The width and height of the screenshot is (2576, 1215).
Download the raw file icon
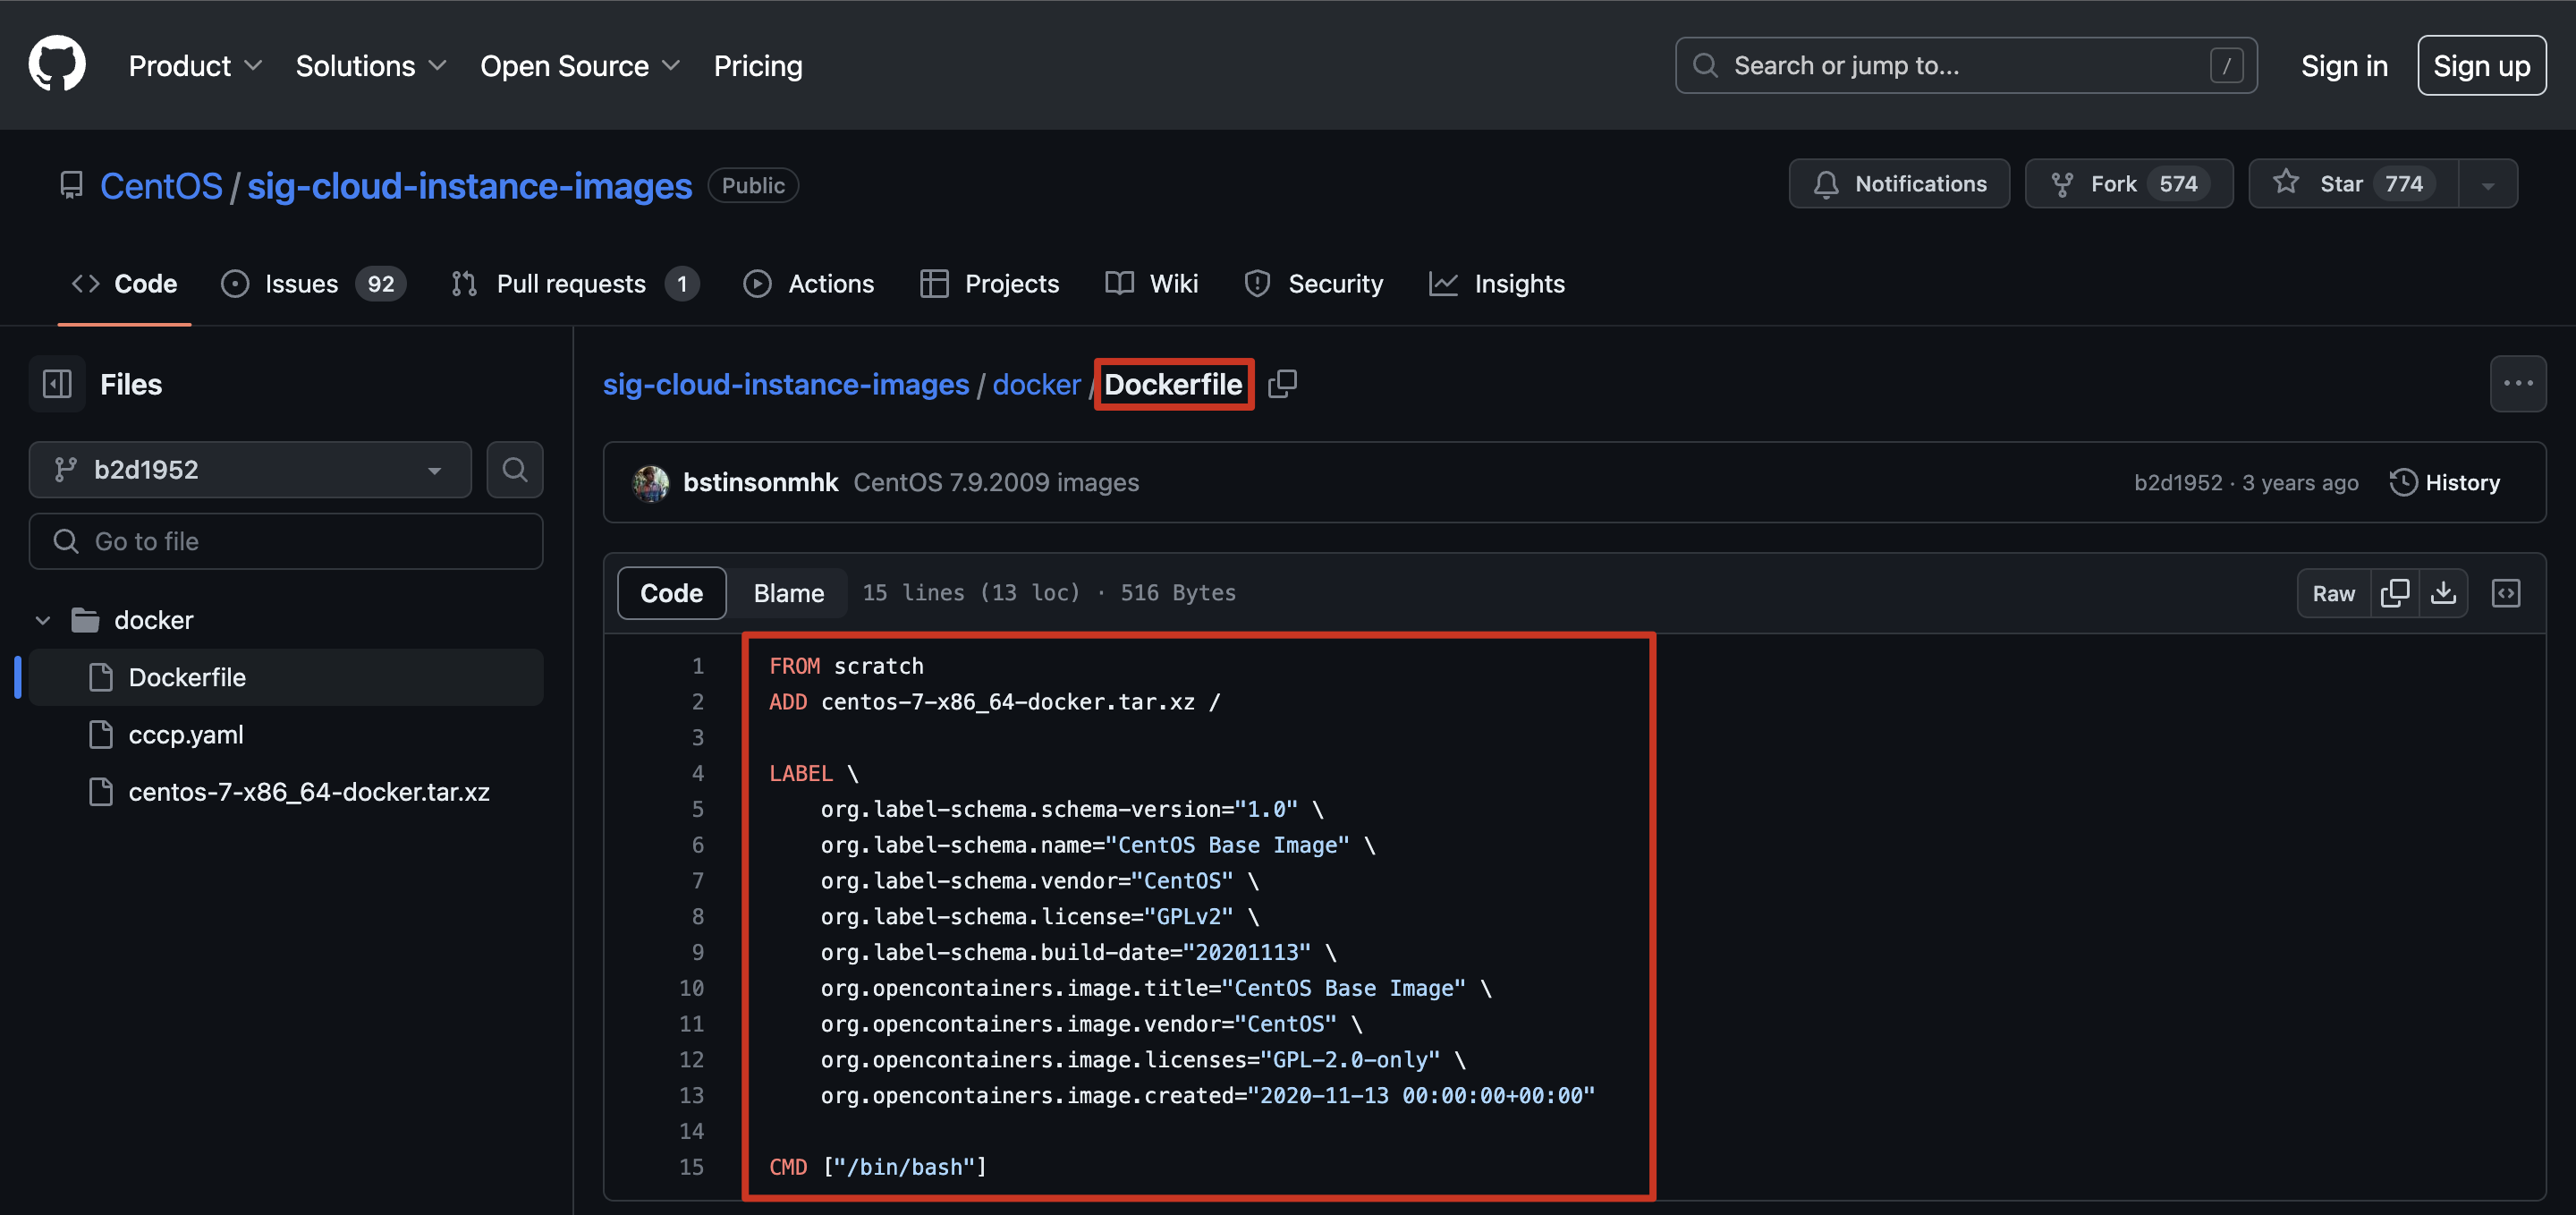click(x=2443, y=593)
